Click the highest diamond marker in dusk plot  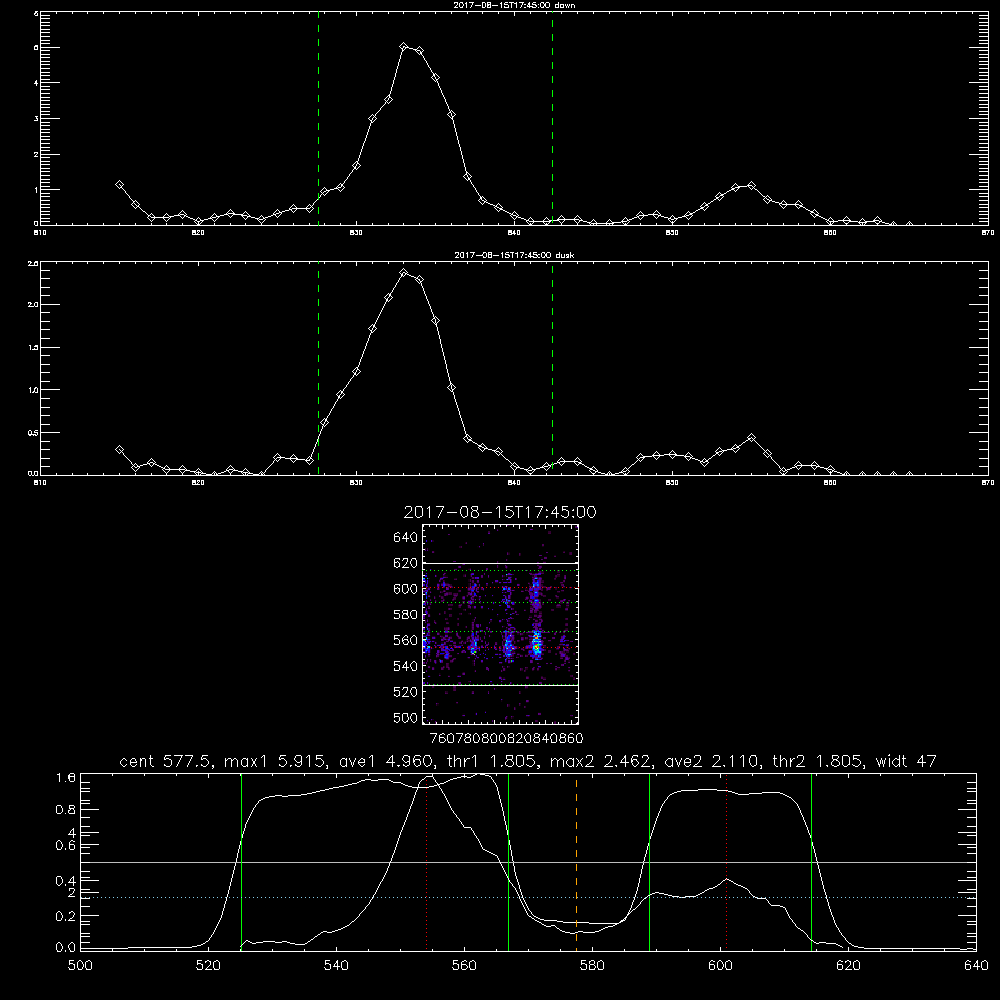coord(404,272)
